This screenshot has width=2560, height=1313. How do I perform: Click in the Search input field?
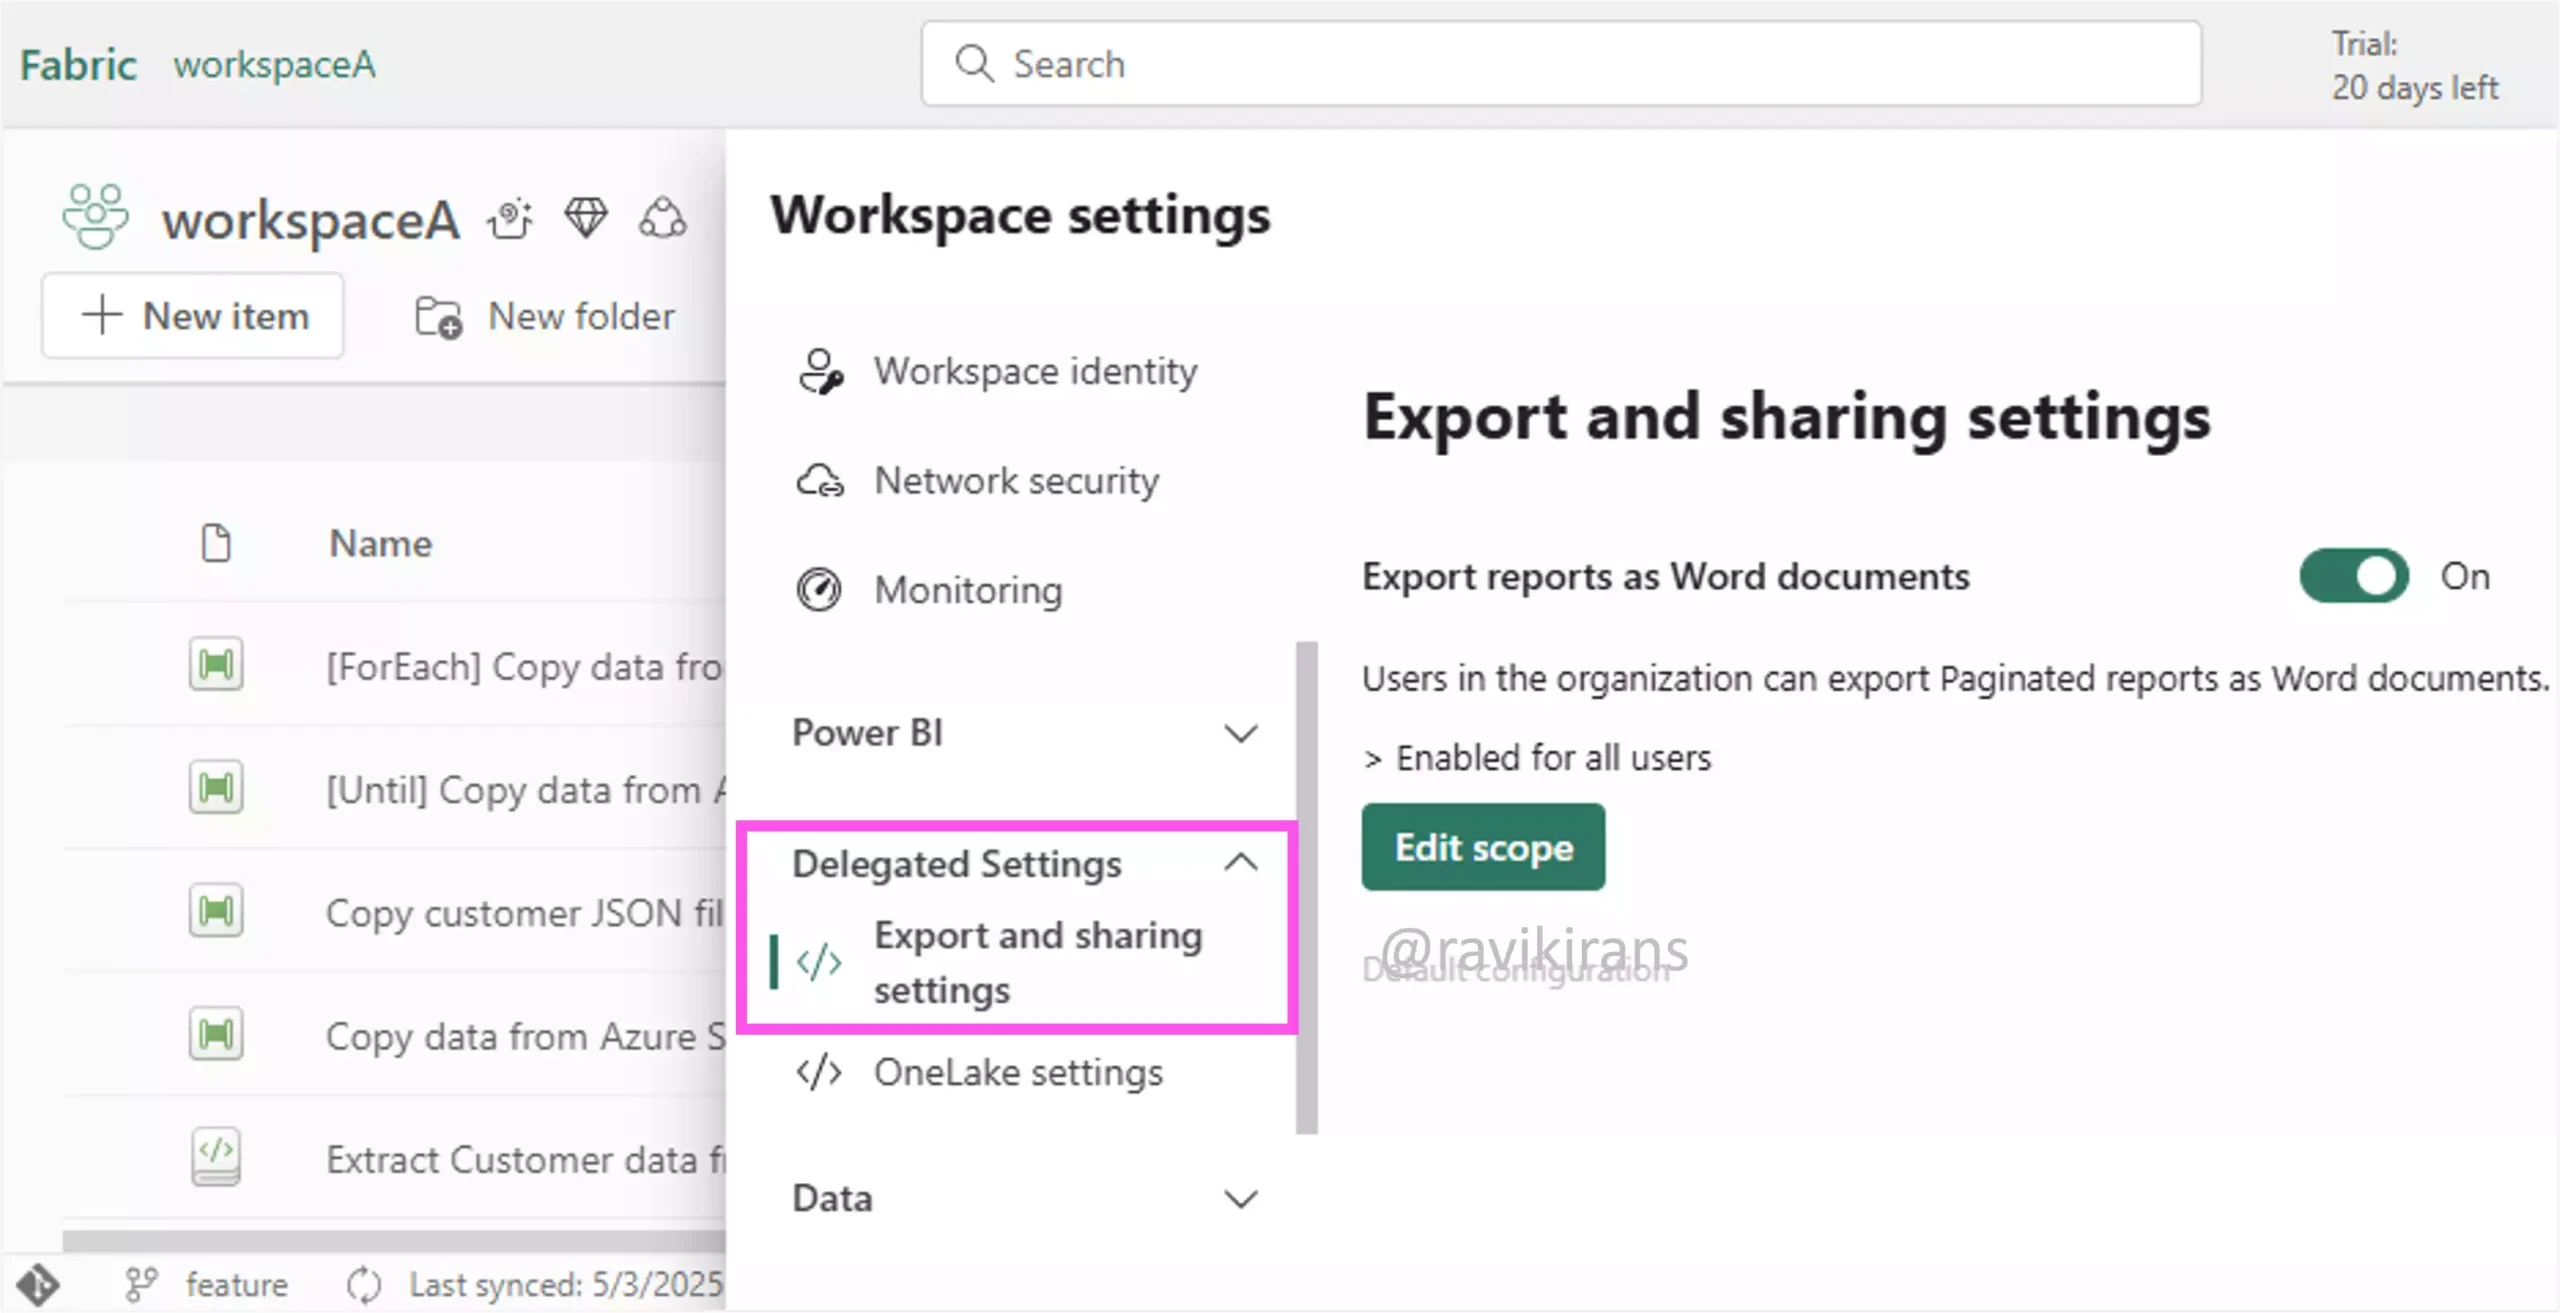[1561, 63]
